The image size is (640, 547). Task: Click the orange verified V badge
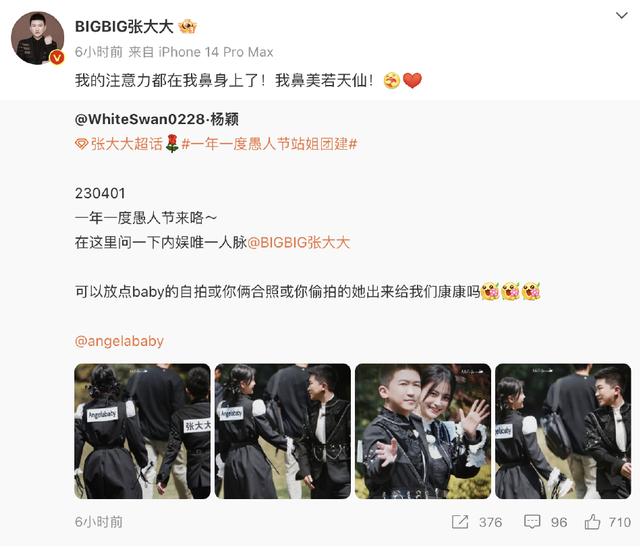click(57, 58)
